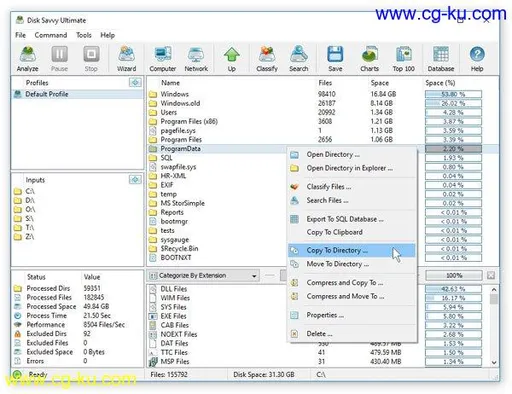Select the Windows.old folder row
Viewport: 512px width, 394px height.
[x=323, y=103]
